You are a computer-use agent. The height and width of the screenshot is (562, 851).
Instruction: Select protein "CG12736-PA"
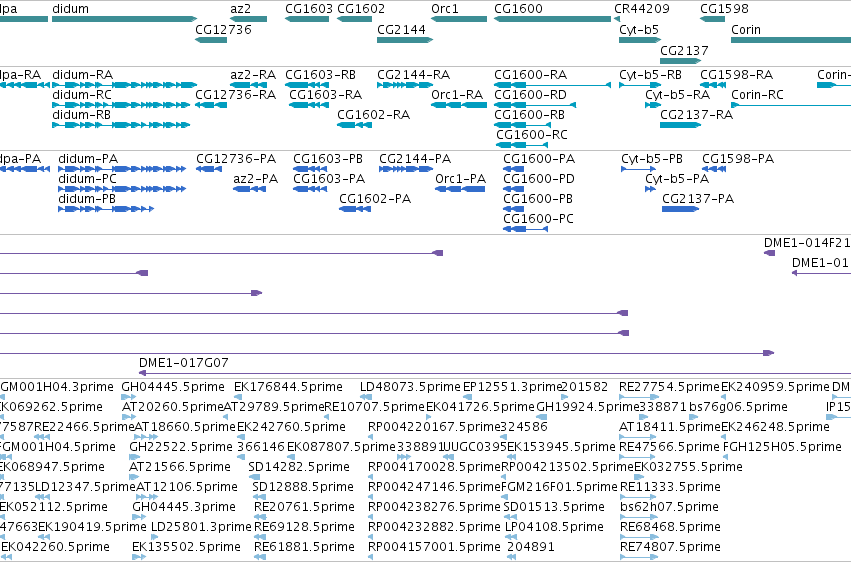click(209, 169)
